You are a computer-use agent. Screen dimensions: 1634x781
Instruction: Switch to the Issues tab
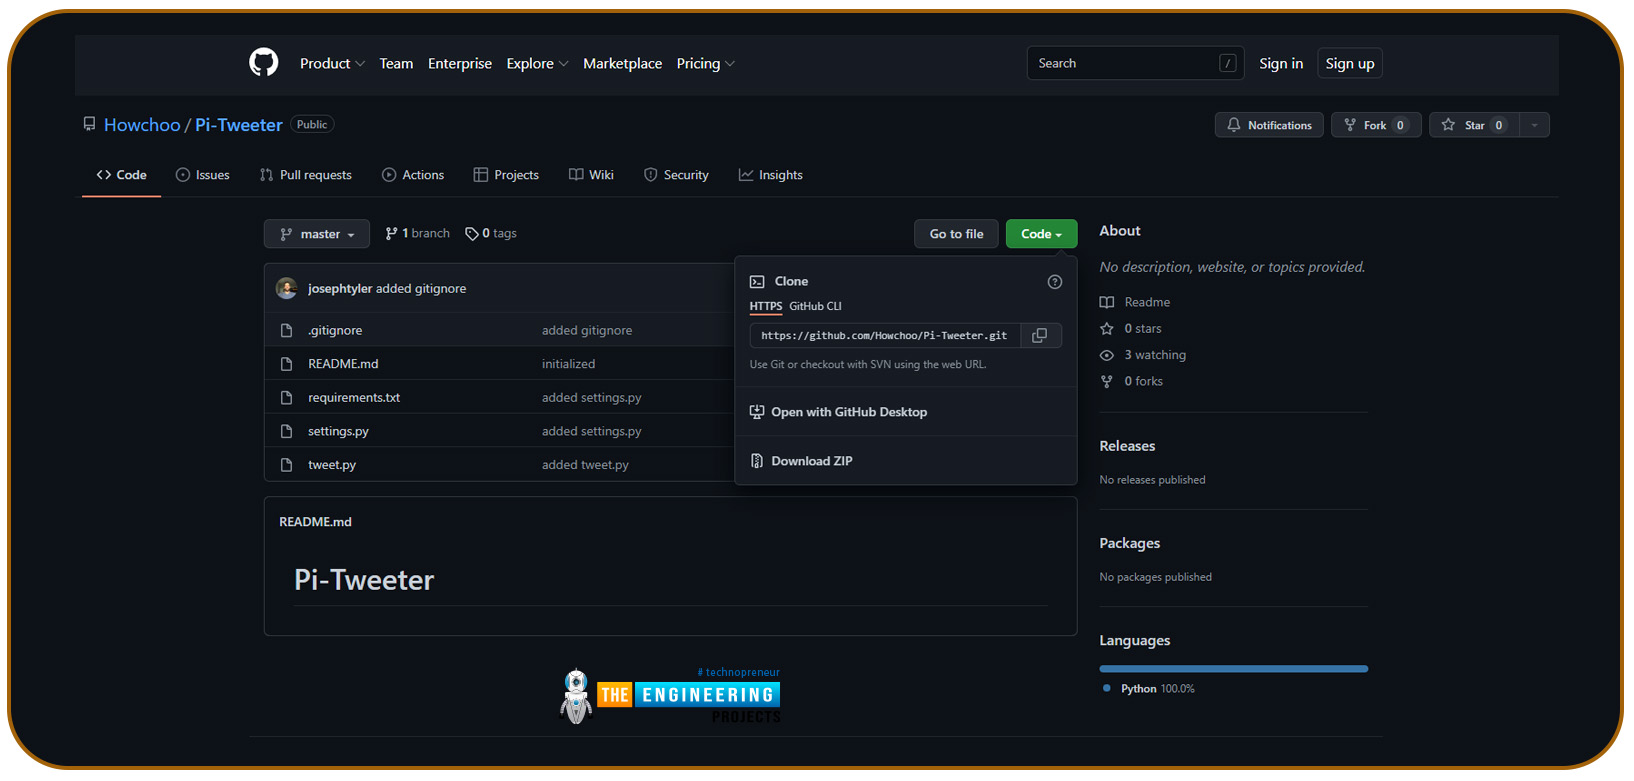tap(203, 175)
